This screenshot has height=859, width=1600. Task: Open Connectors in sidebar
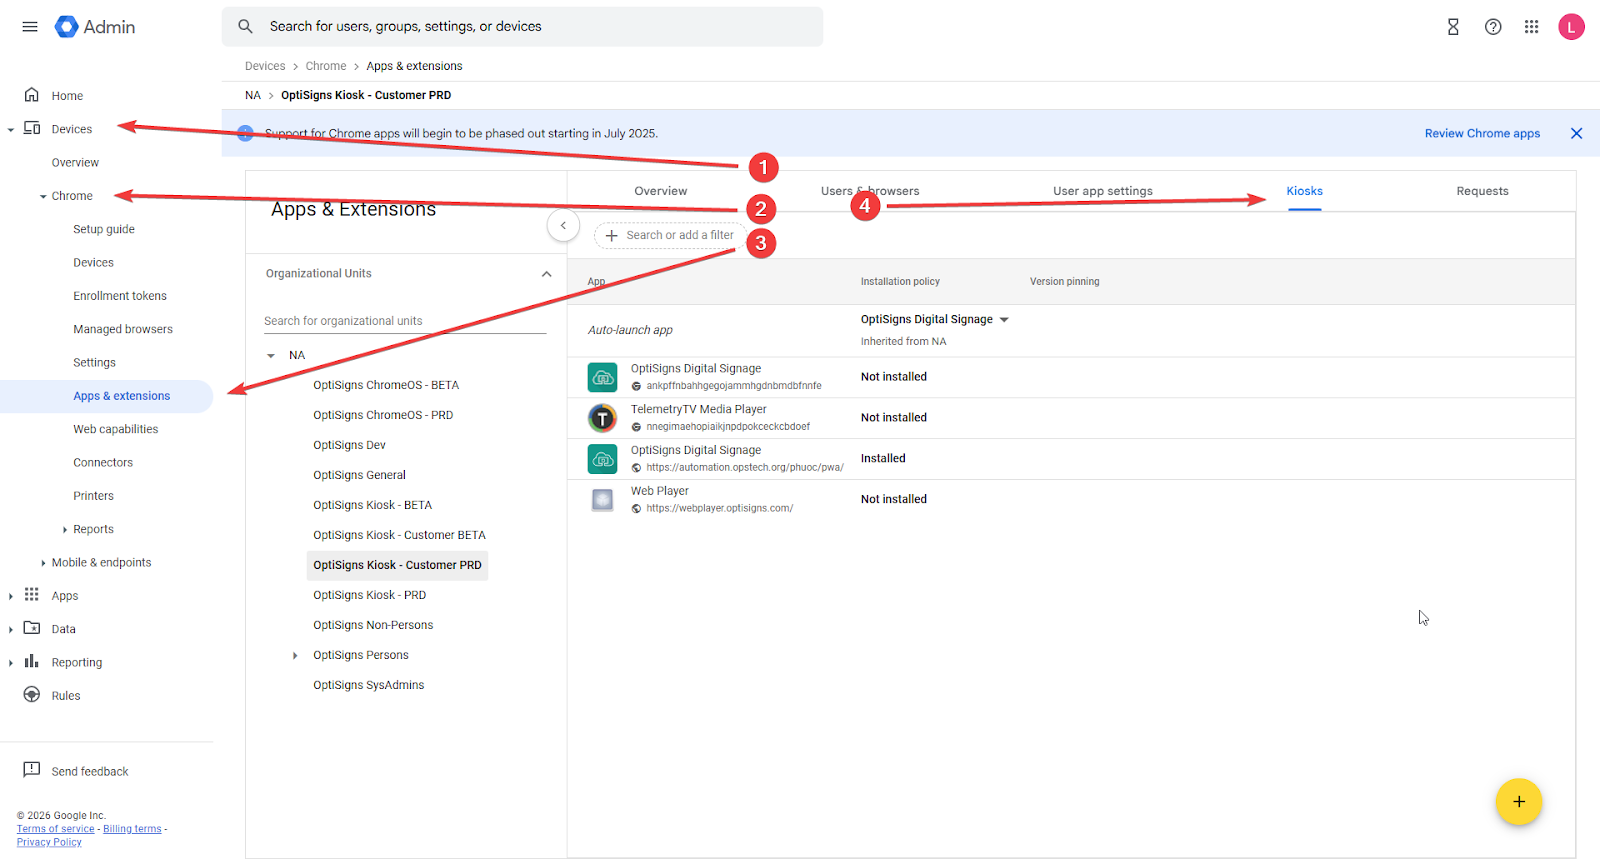[103, 462]
